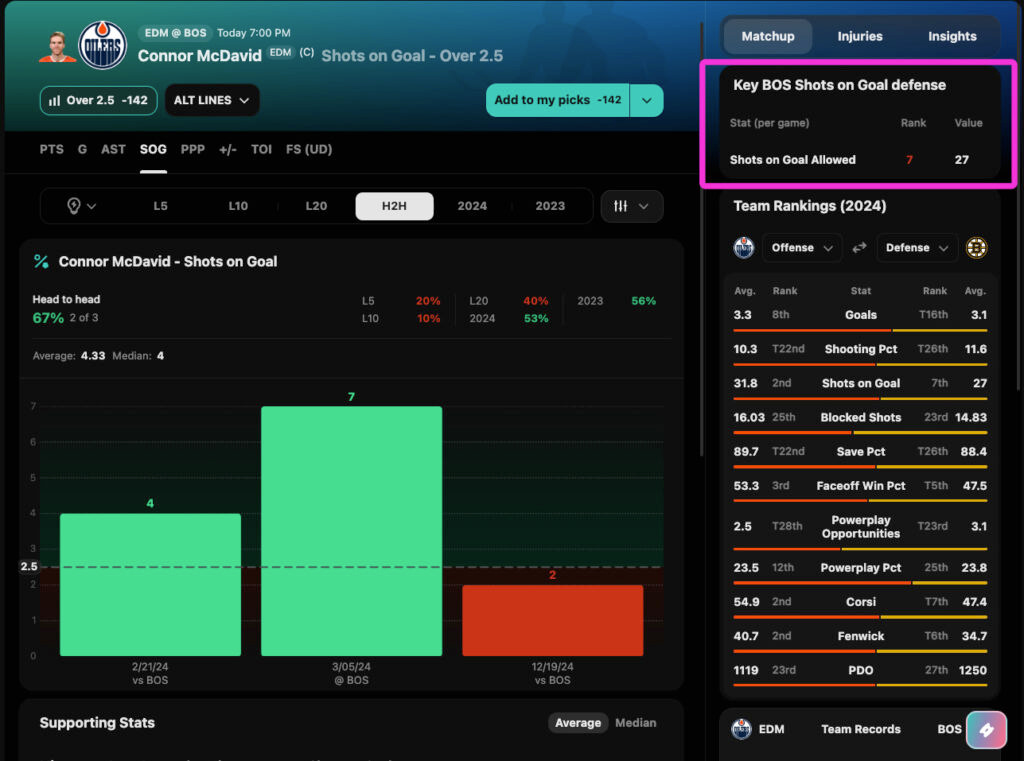Click the 2.5 line marker on chart axis
Screen dimensions: 1024x761
tap(29, 566)
